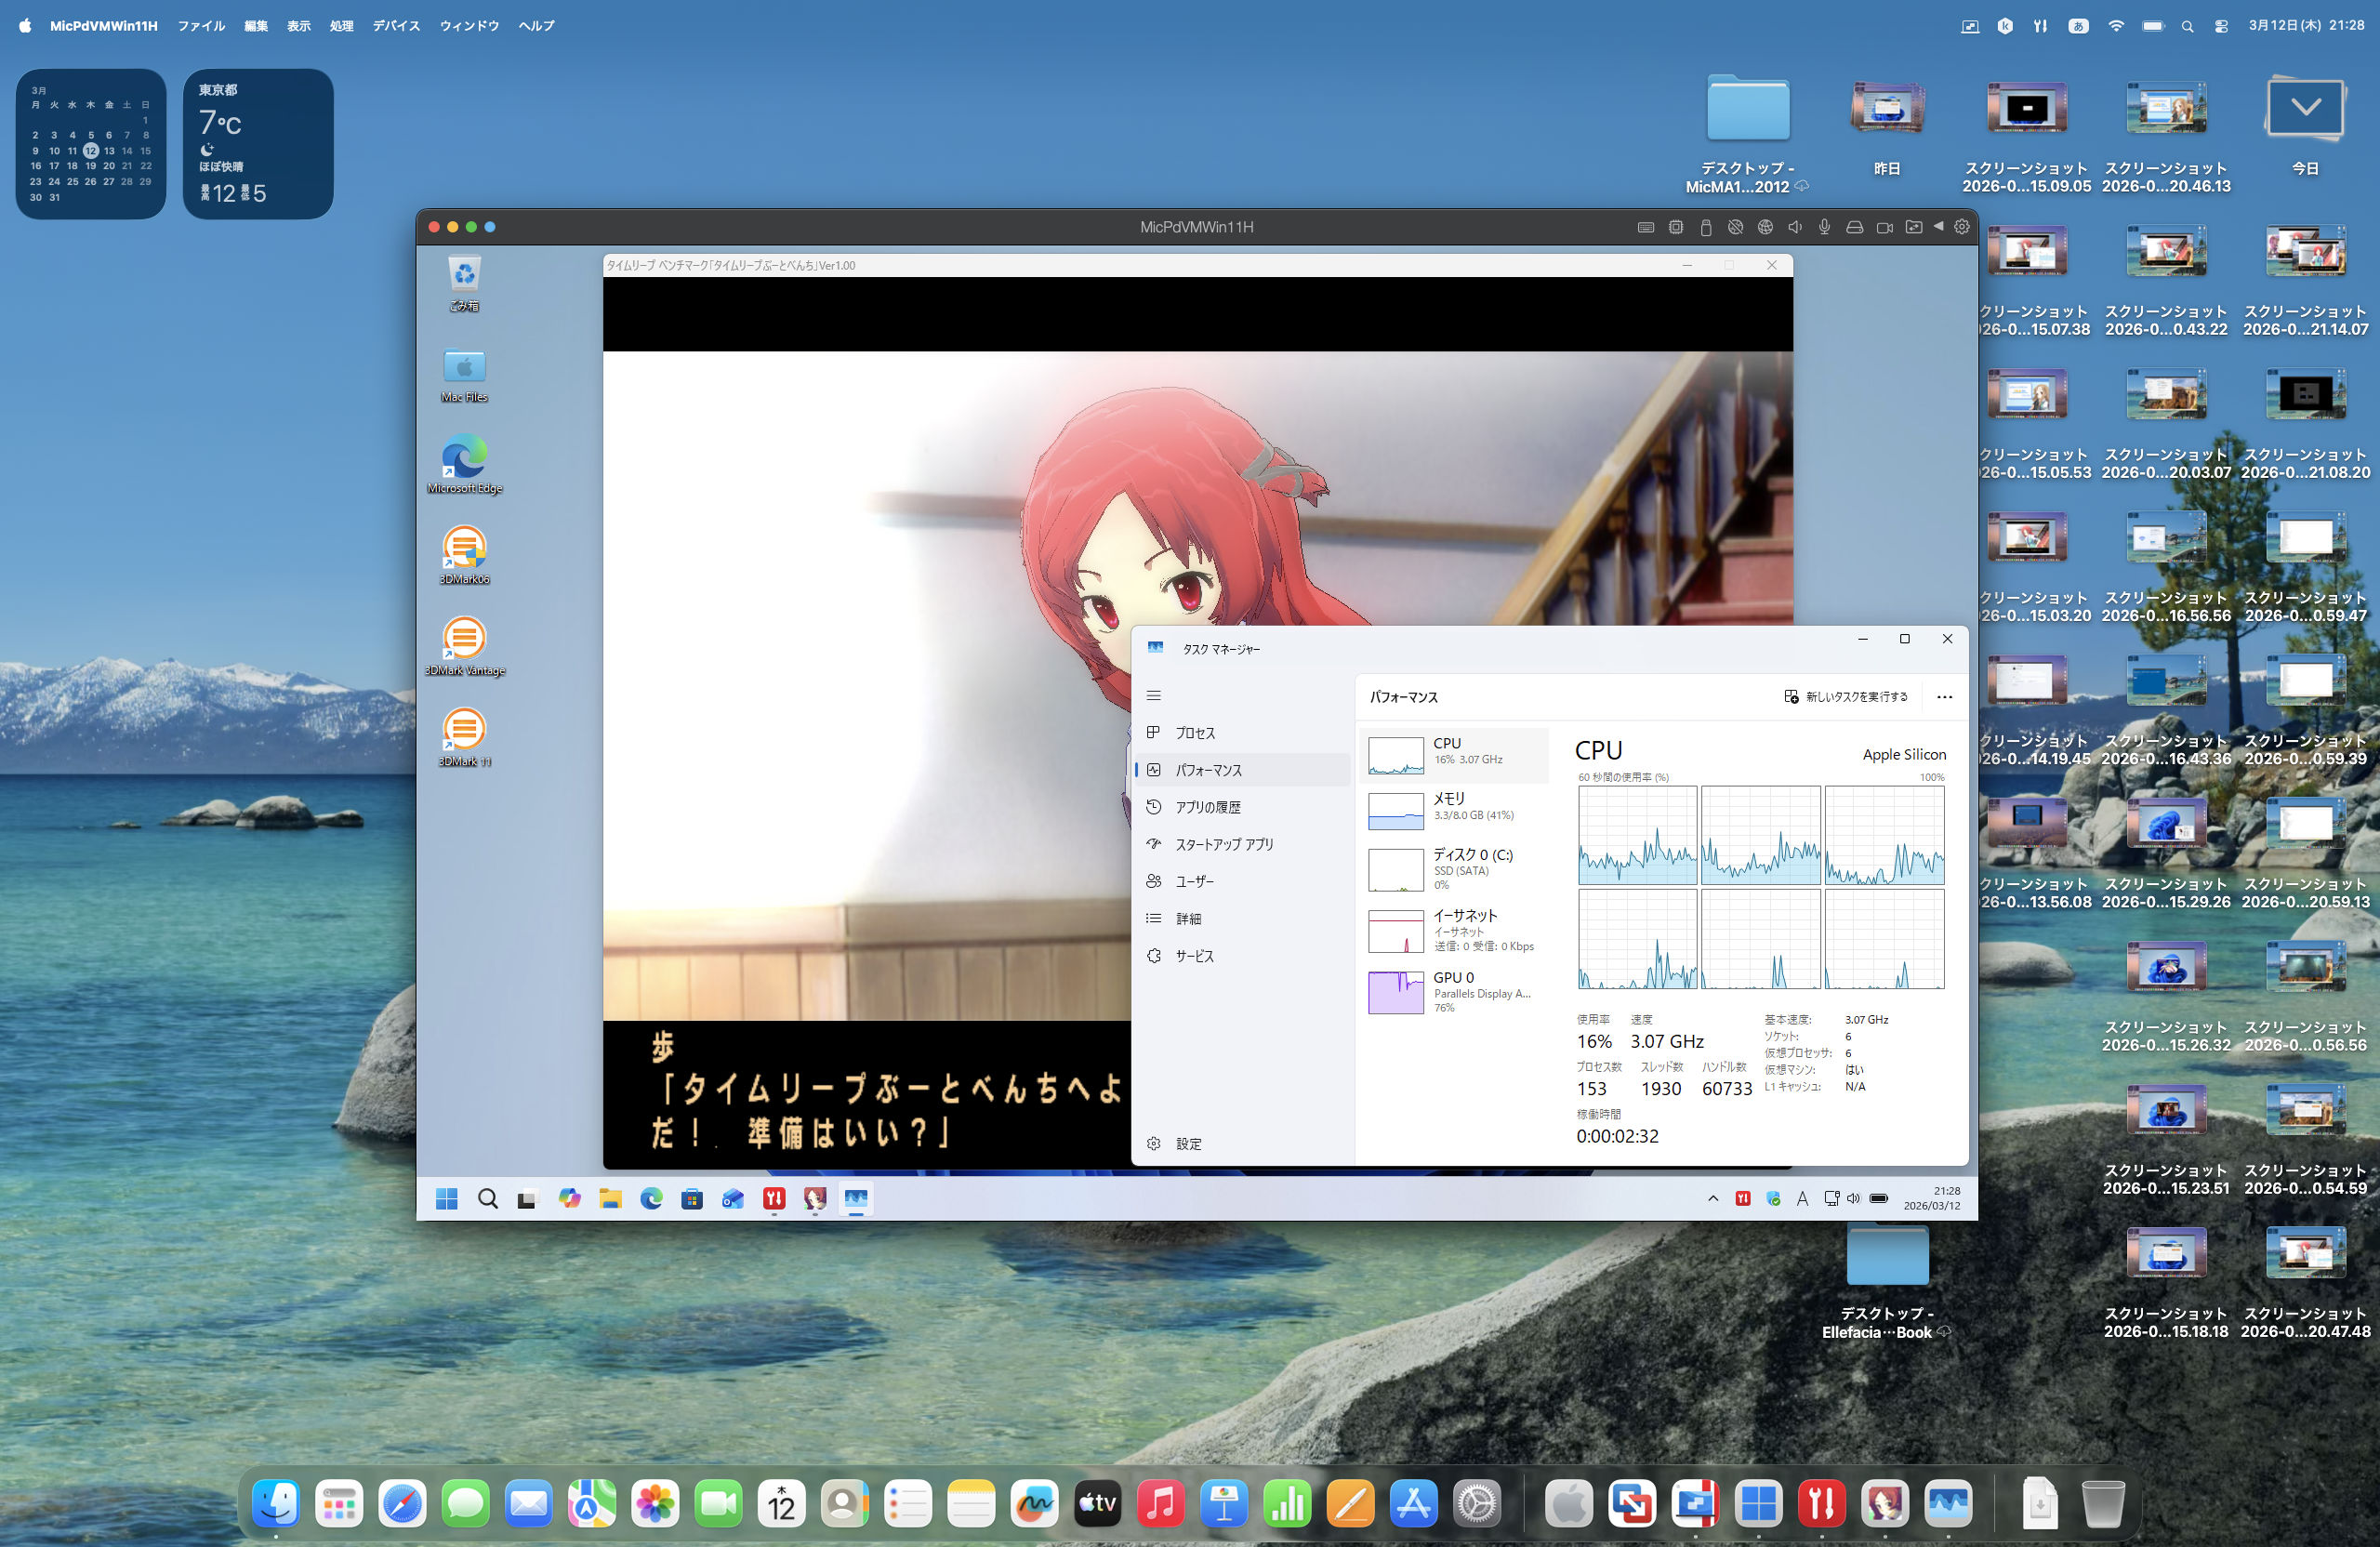
Task: Expand the Windows tray hidden icons chevron
Action: pos(1713,1198)
